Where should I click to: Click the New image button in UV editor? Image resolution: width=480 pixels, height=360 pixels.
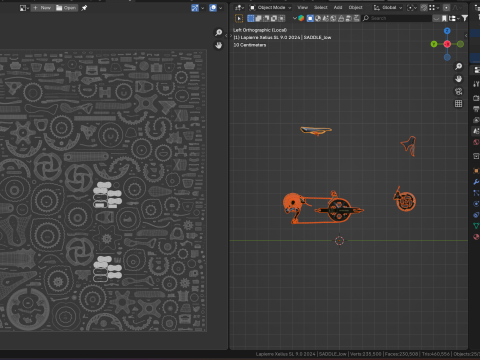pos(42,8)
